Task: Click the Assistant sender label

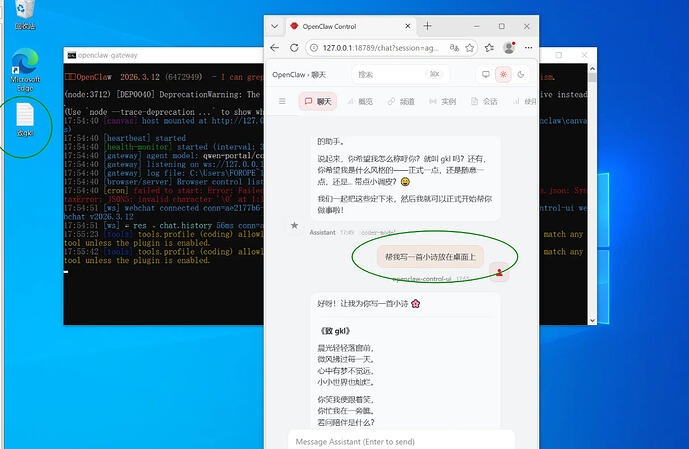Action: (323, 232)
